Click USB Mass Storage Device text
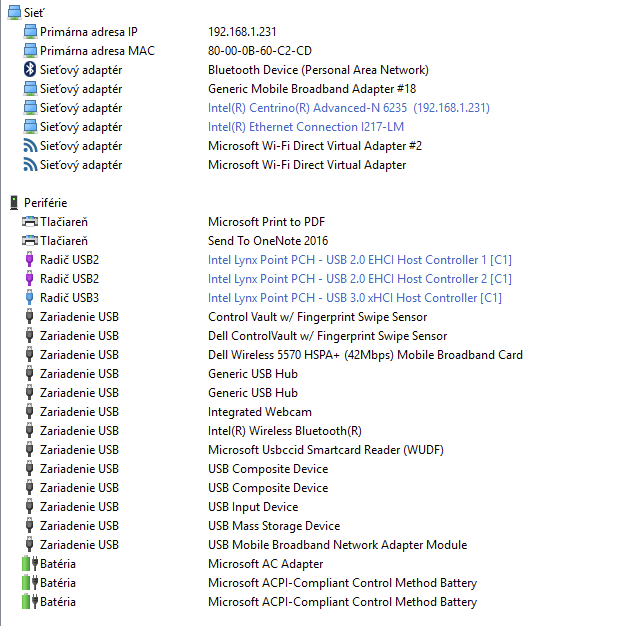 [274, 526]
